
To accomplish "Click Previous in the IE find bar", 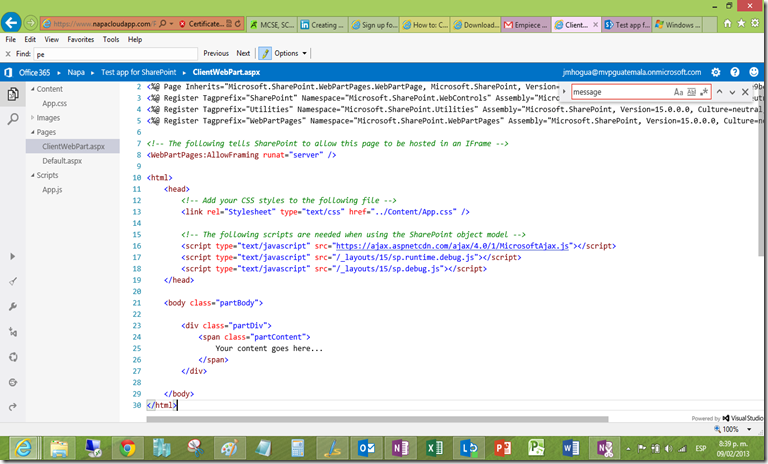I will point(216,53).
